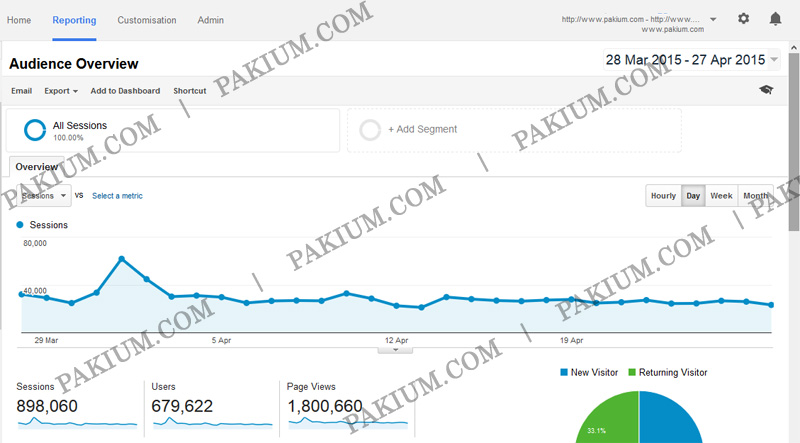This screenshot has width=800, height=443.
Task: Click the Sessions legend dot
Action: (x=21, y=225)
